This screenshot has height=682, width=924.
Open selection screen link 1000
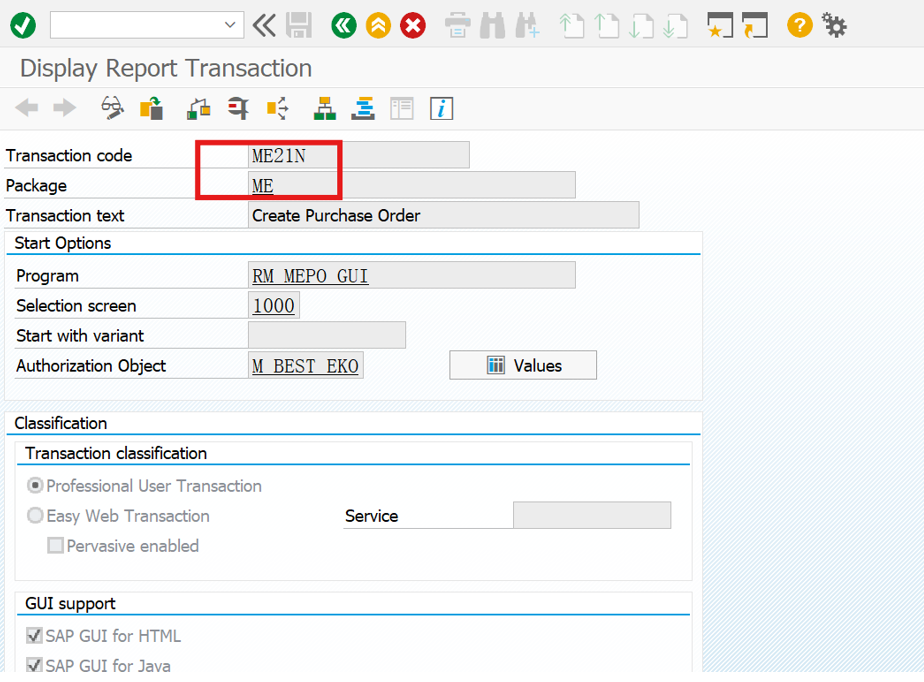click(273, 305)
